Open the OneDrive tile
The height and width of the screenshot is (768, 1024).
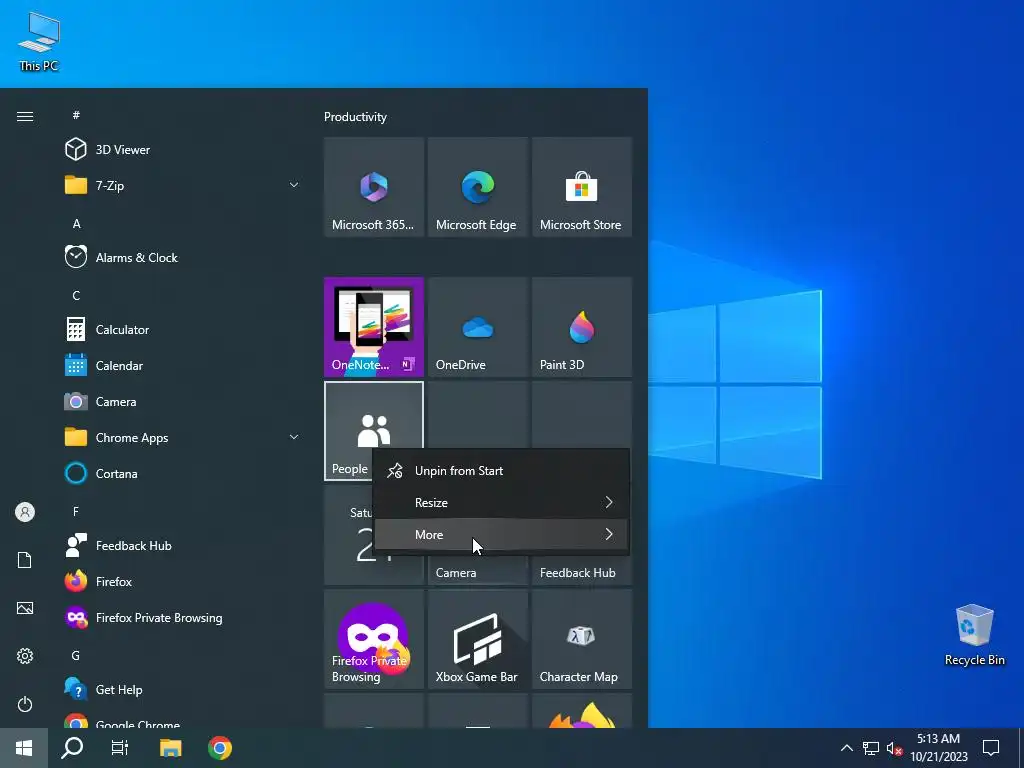(x=477, y=327)
